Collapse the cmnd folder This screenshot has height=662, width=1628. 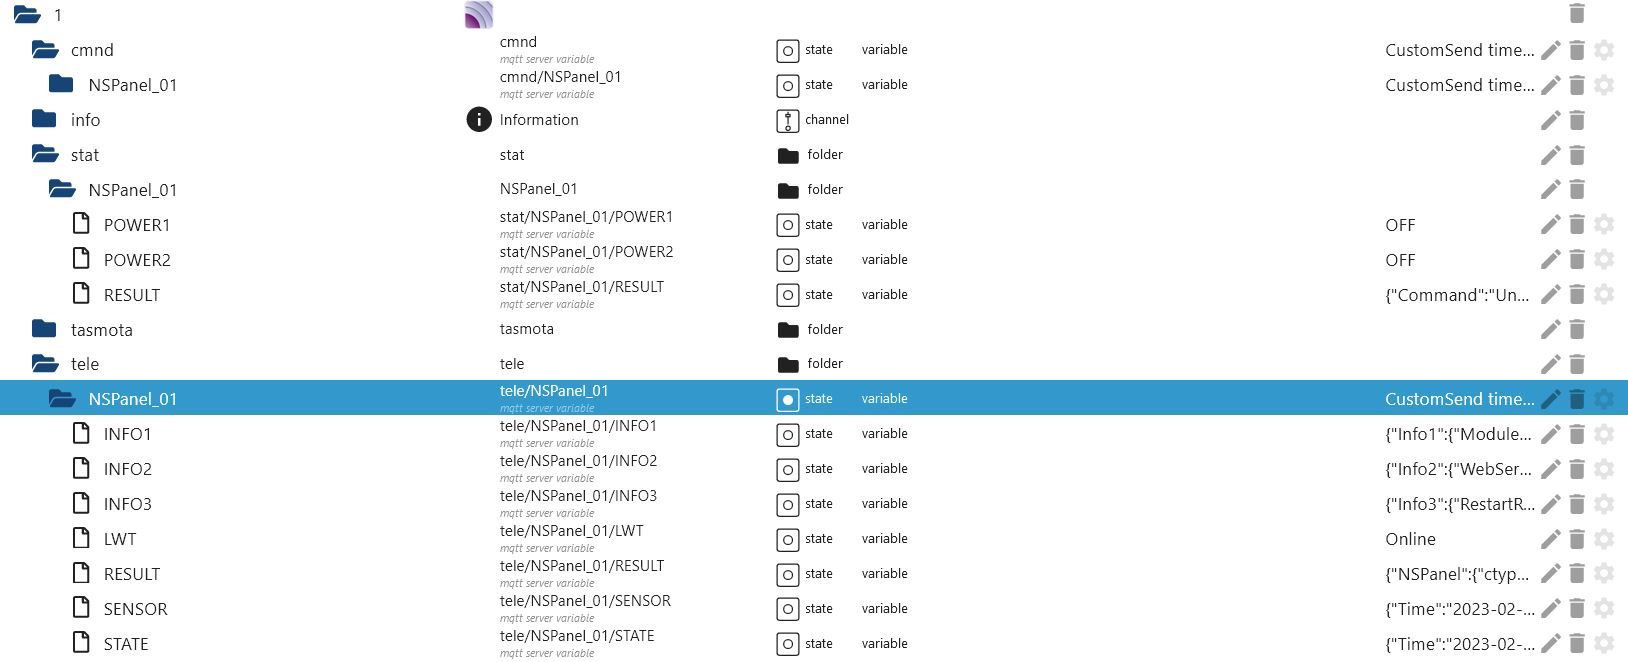click(45, 49)
